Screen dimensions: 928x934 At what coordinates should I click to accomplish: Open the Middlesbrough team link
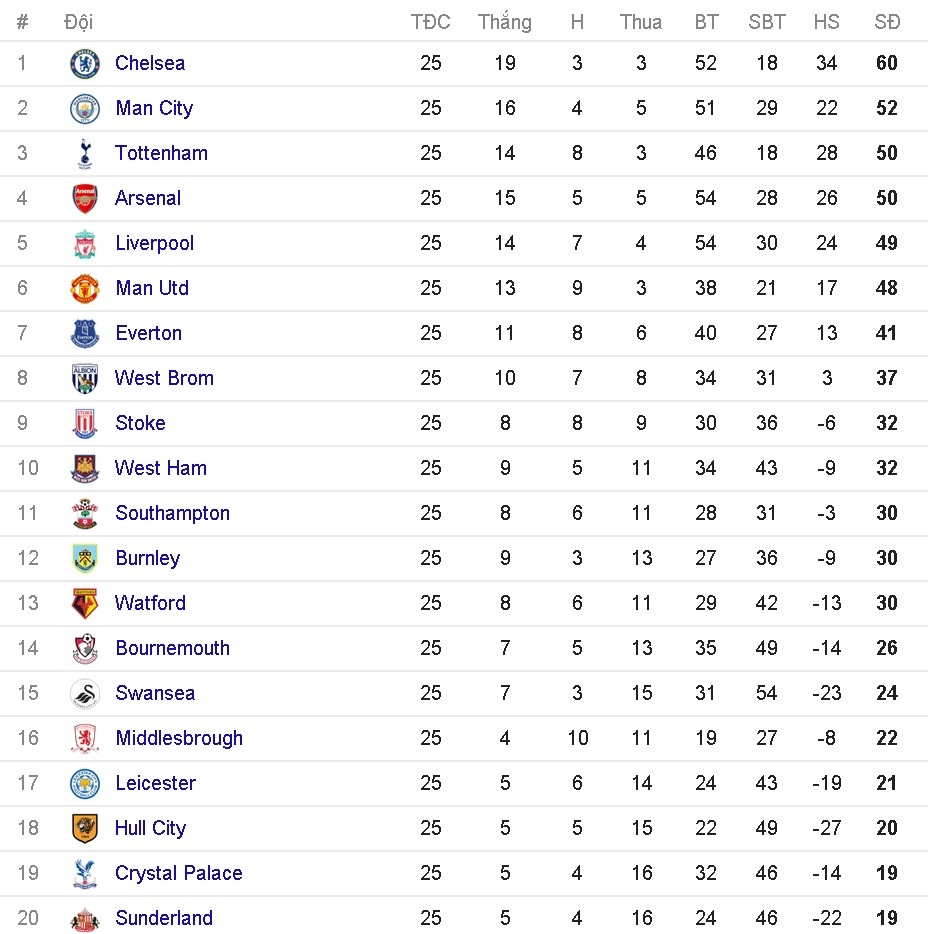click(x=179, y=738)
